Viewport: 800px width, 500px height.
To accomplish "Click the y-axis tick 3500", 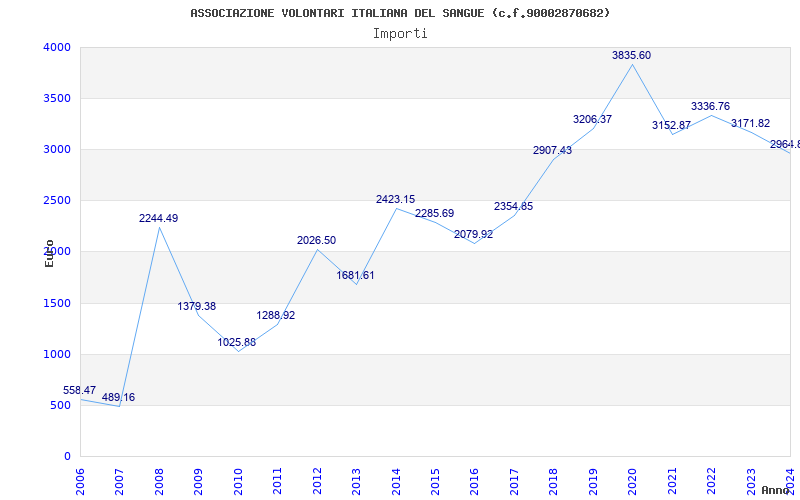I will 57,98.
